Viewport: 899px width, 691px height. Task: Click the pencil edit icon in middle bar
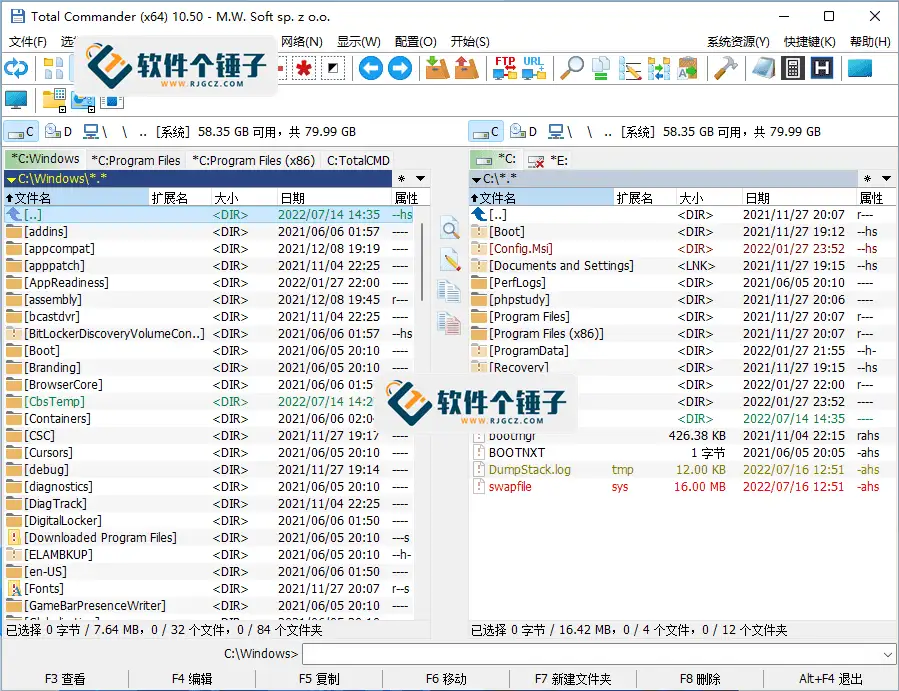pyautogui.click(x=450, y=260)
